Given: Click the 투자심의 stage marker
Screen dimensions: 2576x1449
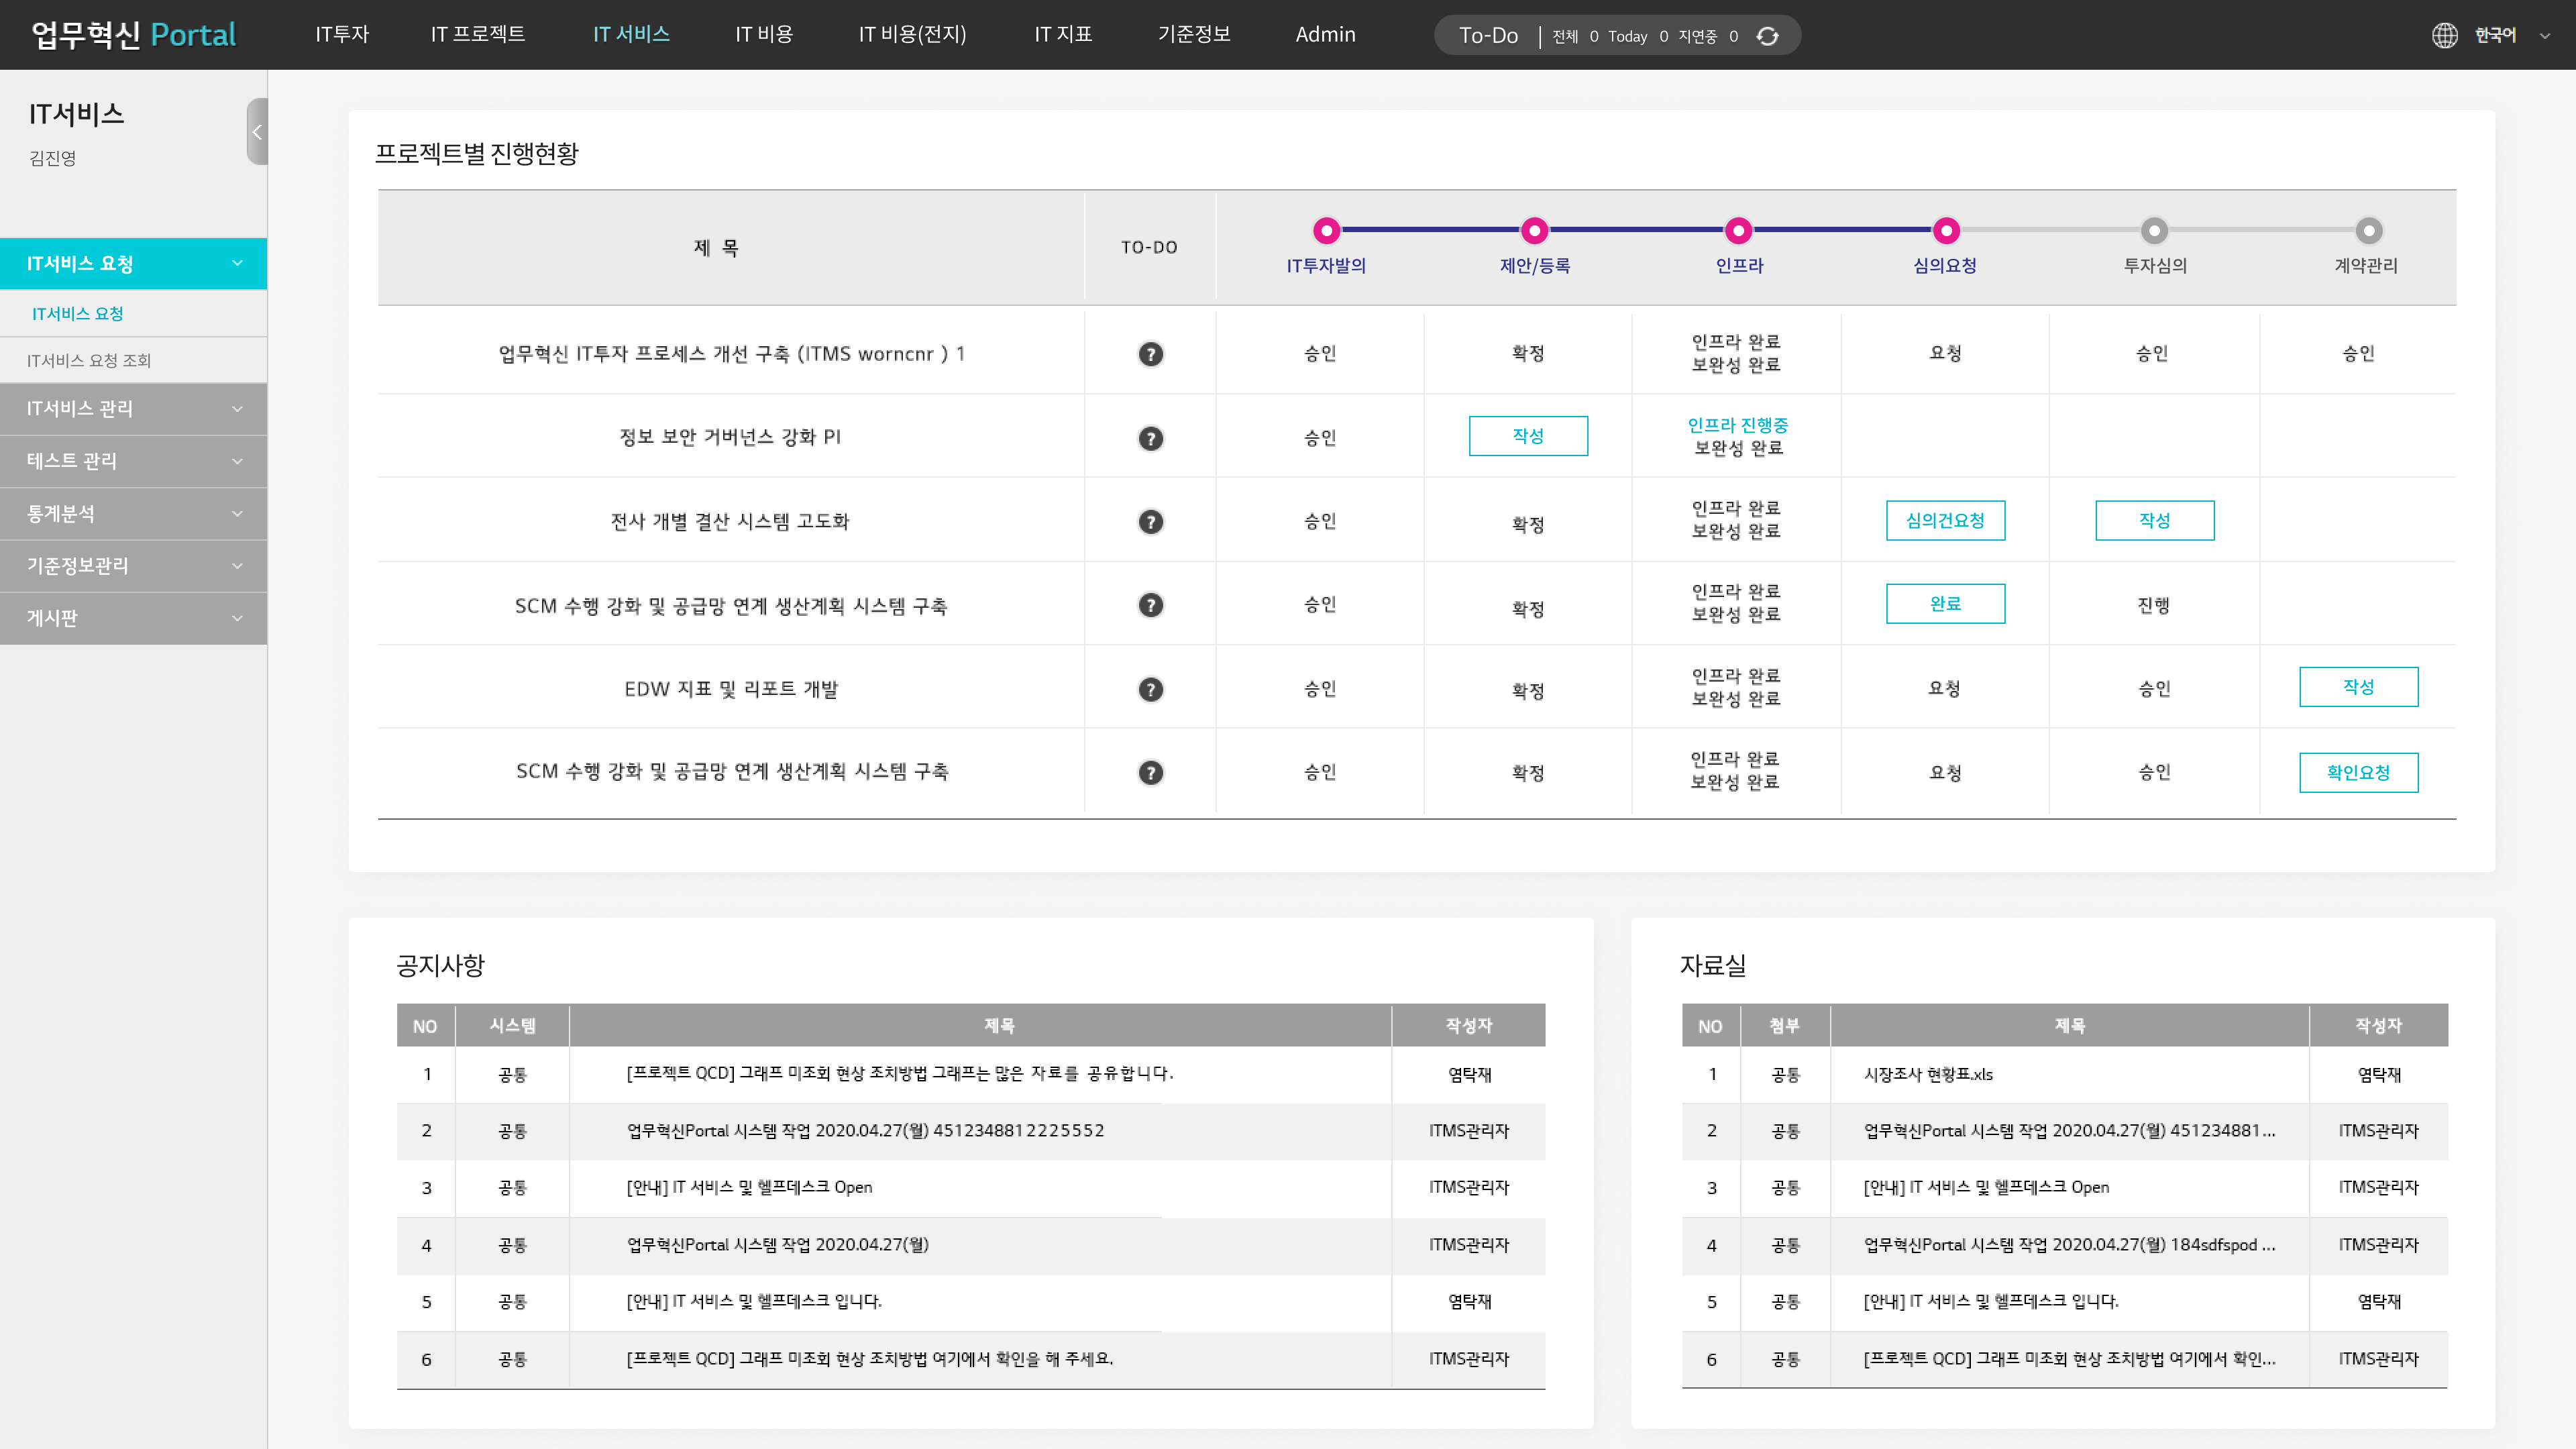Looking at the screenshot, I should (x=2154, y=231).
